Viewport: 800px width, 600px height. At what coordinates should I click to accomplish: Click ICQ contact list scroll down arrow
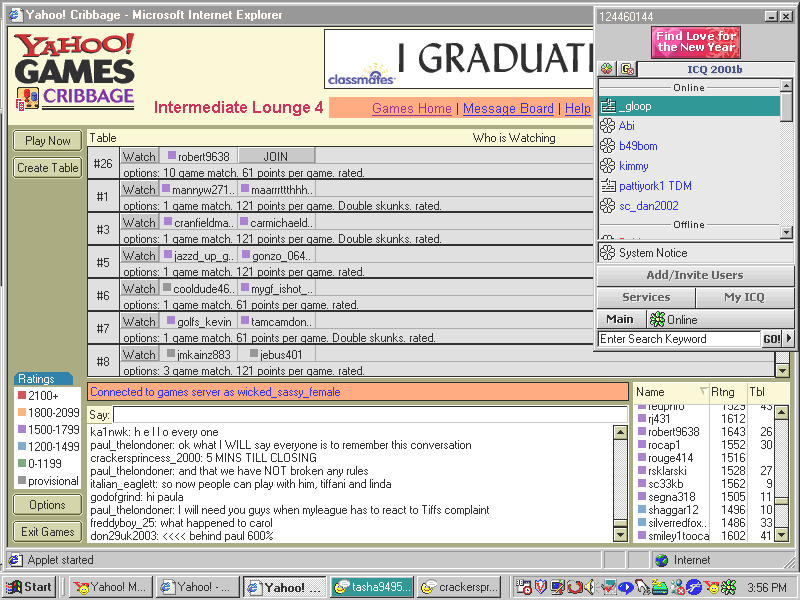[786, 232]
